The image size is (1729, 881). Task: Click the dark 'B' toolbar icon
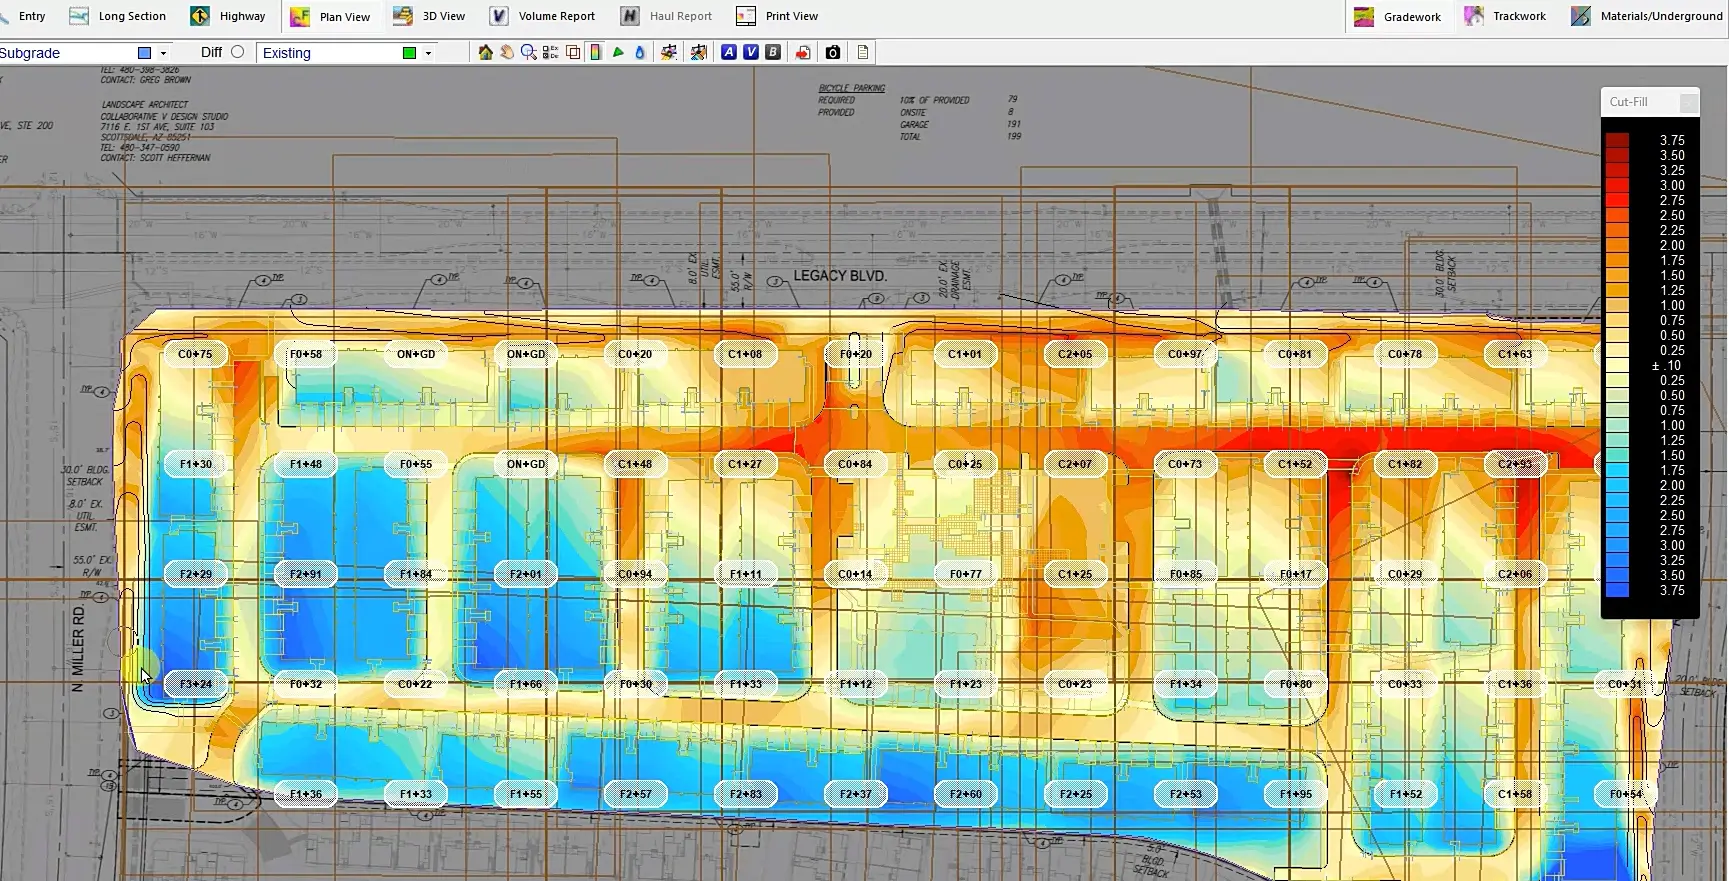(x=772, y=53)
